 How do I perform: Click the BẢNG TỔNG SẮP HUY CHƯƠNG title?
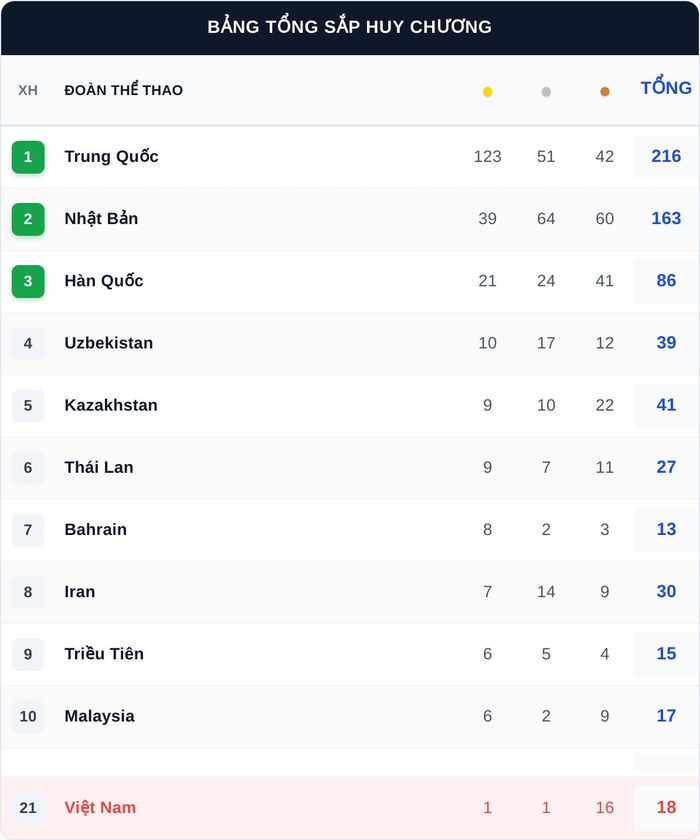350,26
